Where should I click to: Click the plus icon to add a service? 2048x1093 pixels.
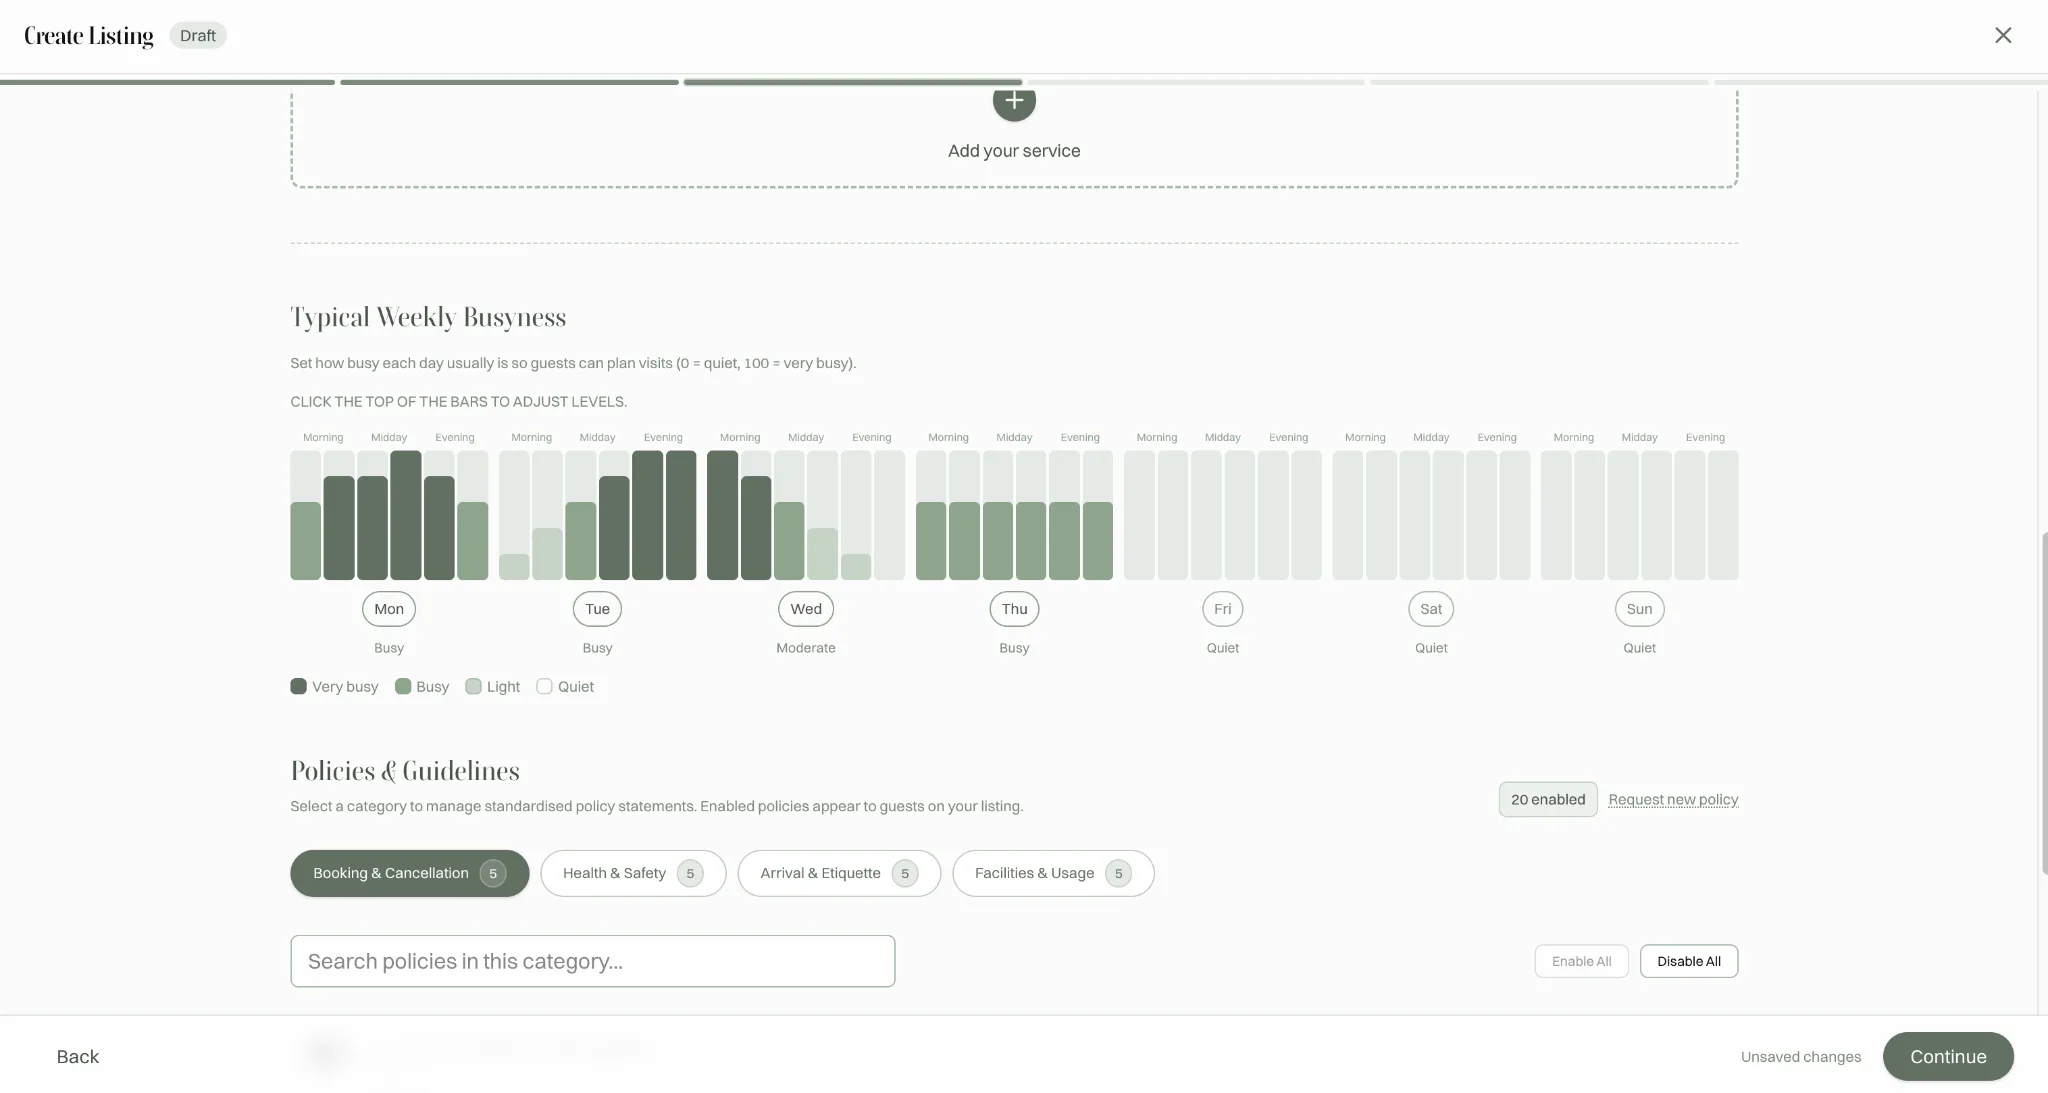tap(1014, 103)
